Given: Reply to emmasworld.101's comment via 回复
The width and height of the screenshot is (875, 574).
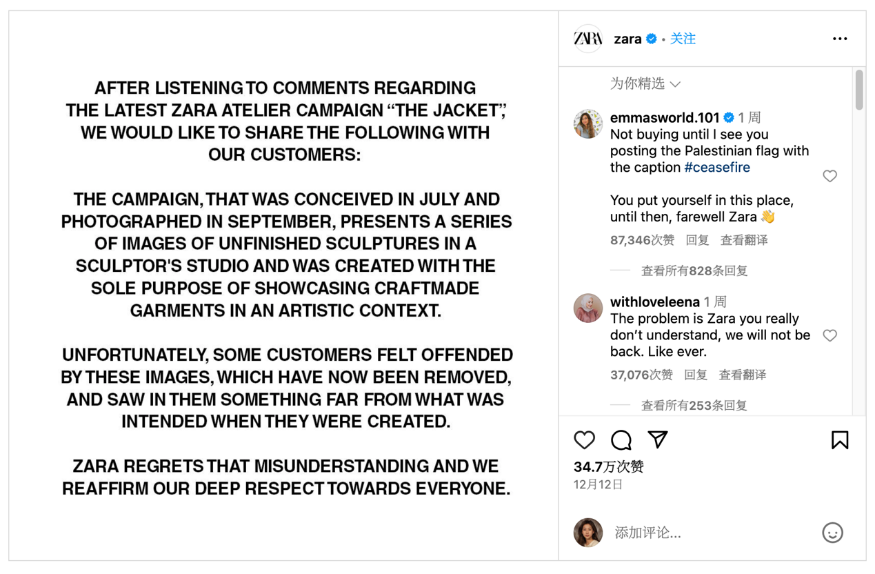Looking at the screenshot, I should click(697, 240).
